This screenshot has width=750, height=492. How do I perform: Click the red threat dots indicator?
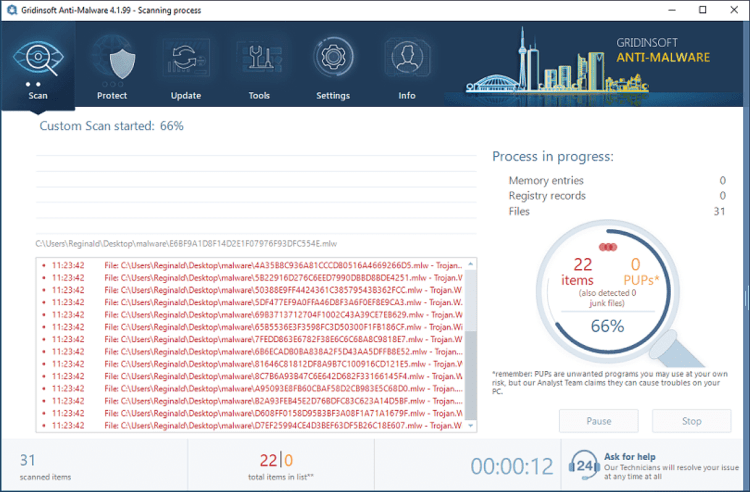[607, 247]
